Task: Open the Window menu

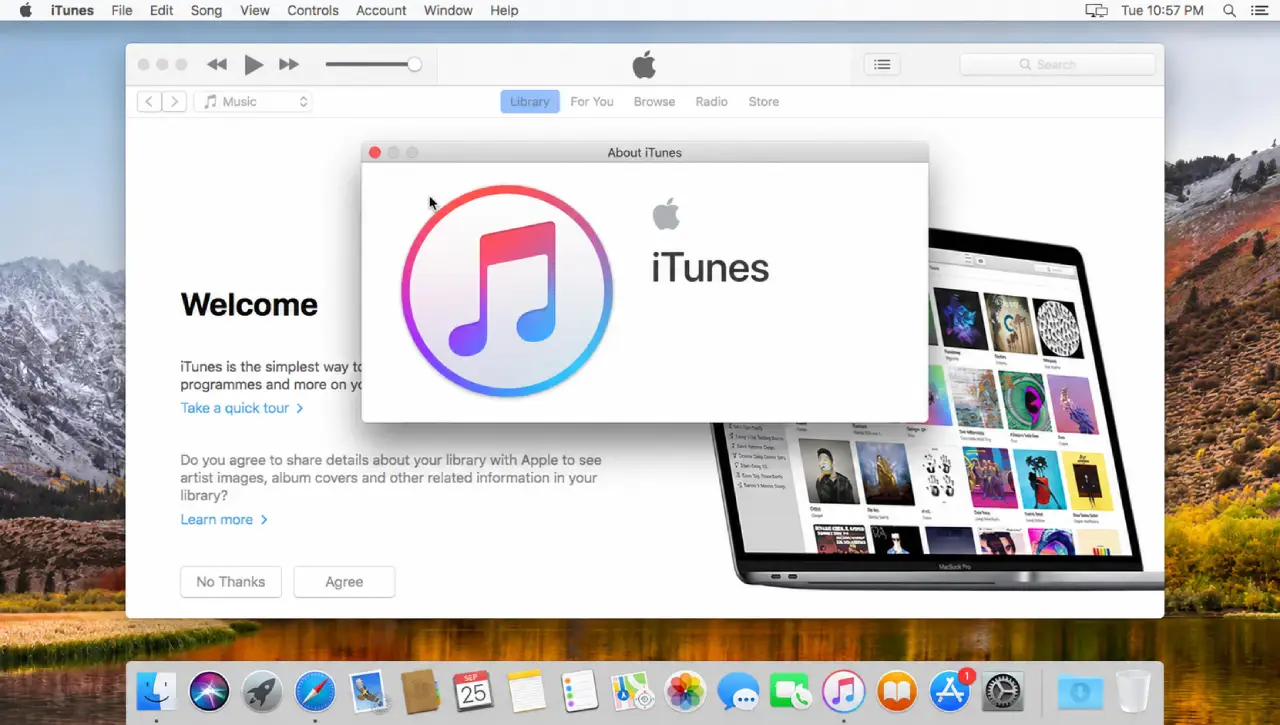Action: pos(448,10)
